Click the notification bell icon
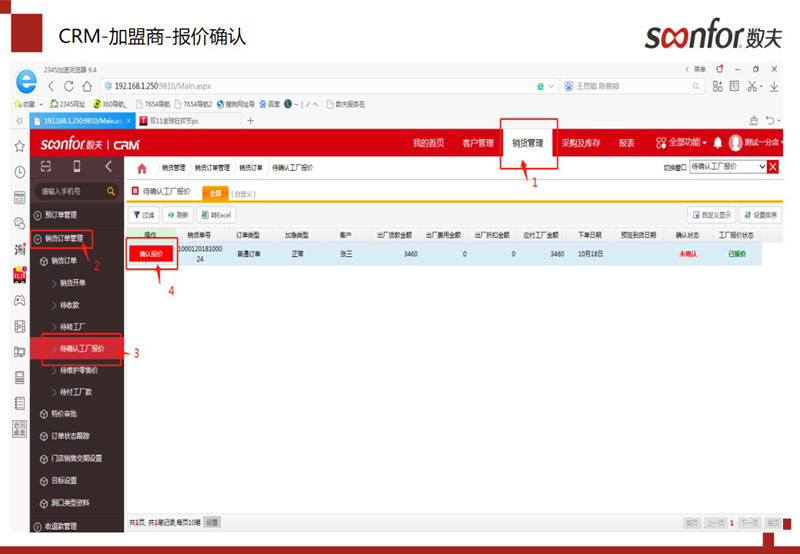Screen dimensions: 800x554 (717, 143)
